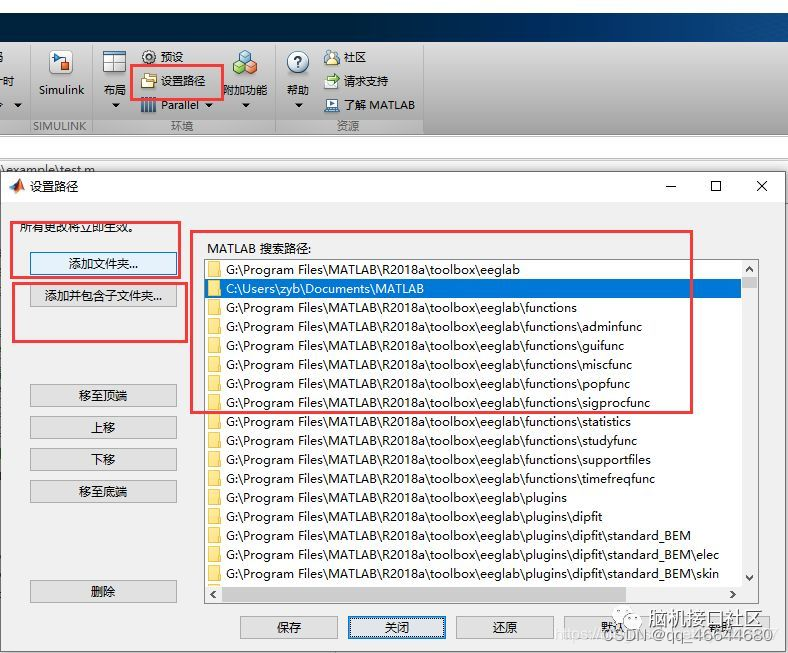788x653 pixels.
Task: Open Community (社区) link
Action: [345, 57]
